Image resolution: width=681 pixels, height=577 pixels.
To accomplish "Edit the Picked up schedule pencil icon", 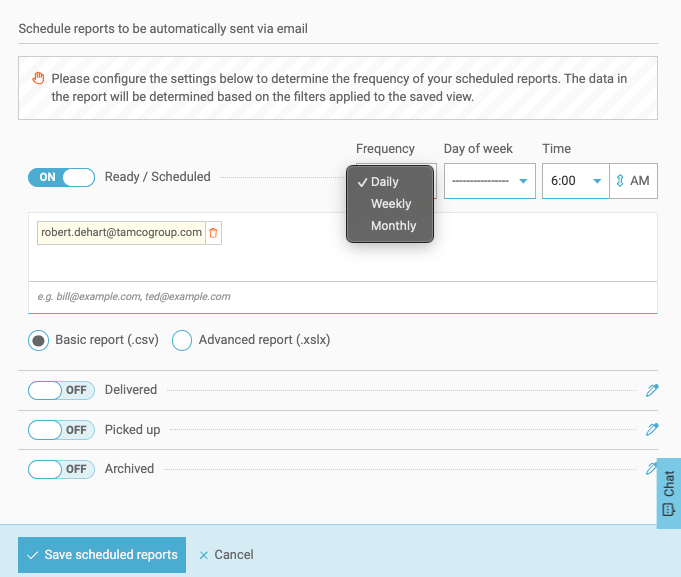I will click(x=652, y=429).
